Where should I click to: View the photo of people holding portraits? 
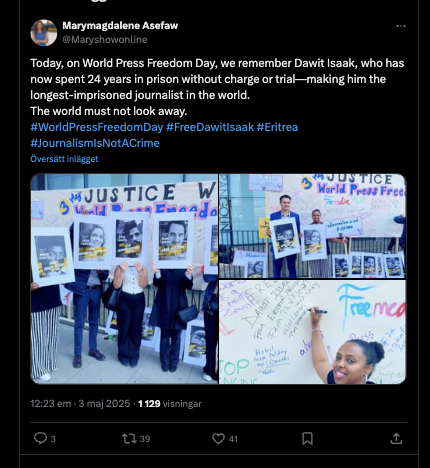(x=124, y=279)
